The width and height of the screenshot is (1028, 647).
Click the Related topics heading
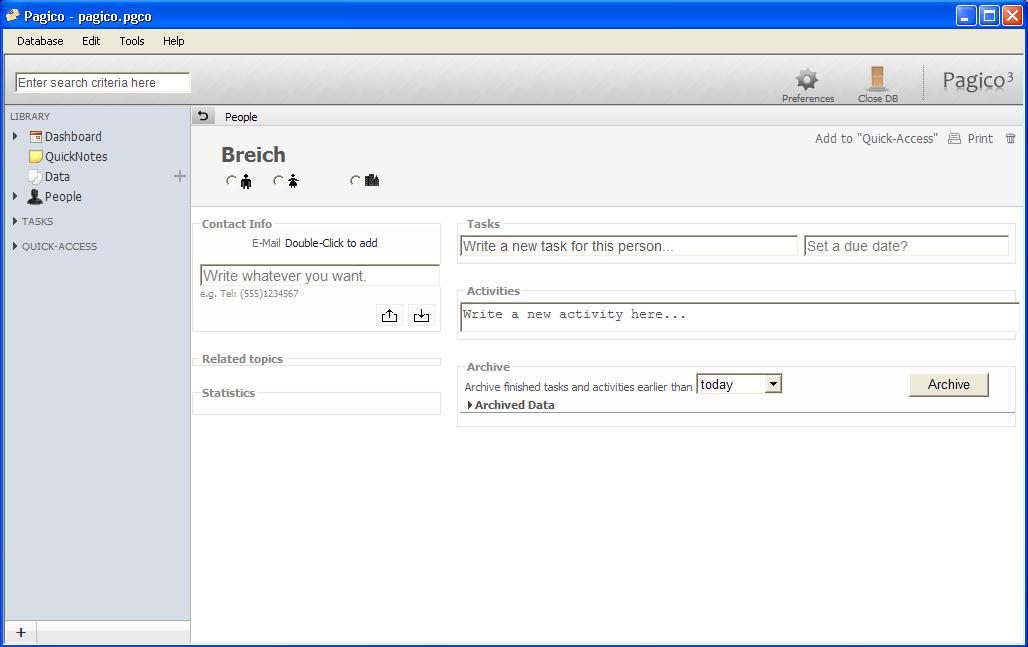pyautogui.click(x=243, y=359)
